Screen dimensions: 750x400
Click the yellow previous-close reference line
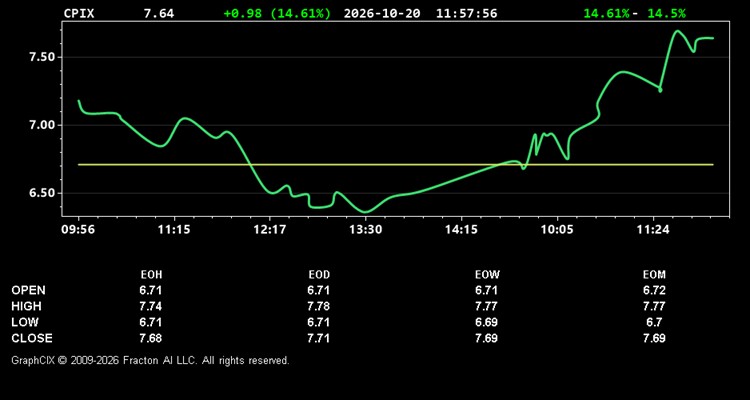click(396, 165)
